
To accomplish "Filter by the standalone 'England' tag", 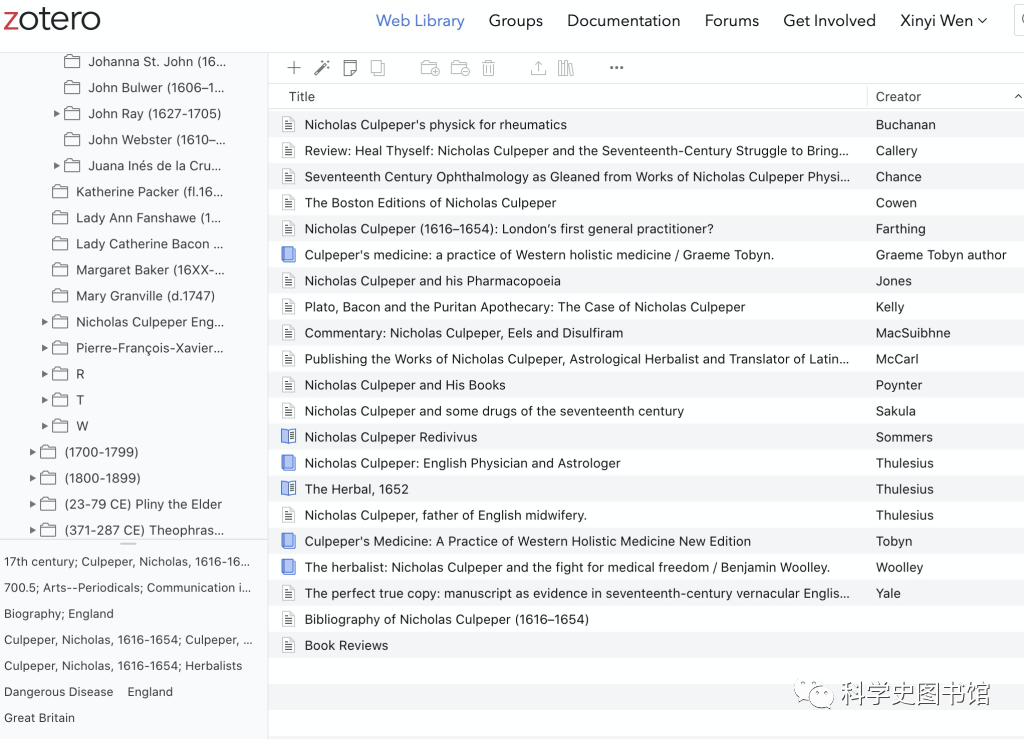I will [150, 692].
